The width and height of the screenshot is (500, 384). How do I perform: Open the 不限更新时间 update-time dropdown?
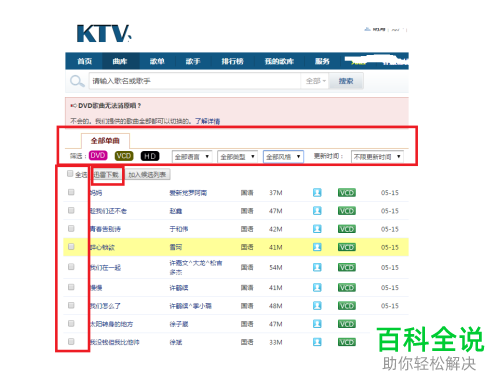point(377,156)
